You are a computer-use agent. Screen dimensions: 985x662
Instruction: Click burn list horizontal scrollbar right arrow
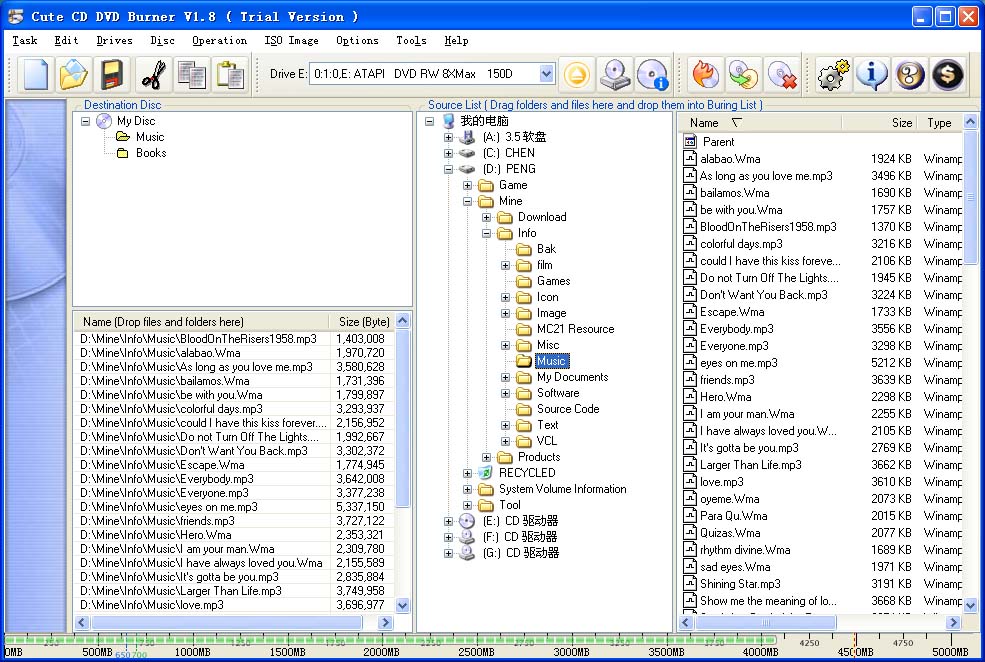click(x=386, y=622)
